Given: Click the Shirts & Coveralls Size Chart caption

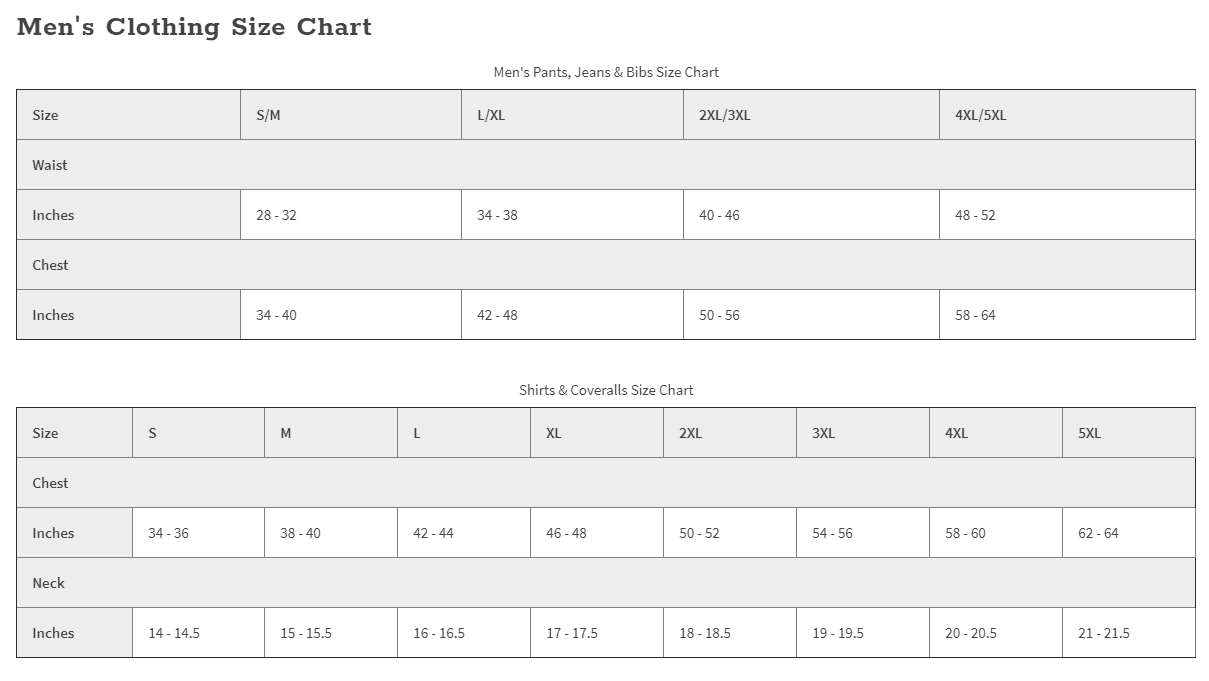Looking at the screenshot, I should [605, 390].
